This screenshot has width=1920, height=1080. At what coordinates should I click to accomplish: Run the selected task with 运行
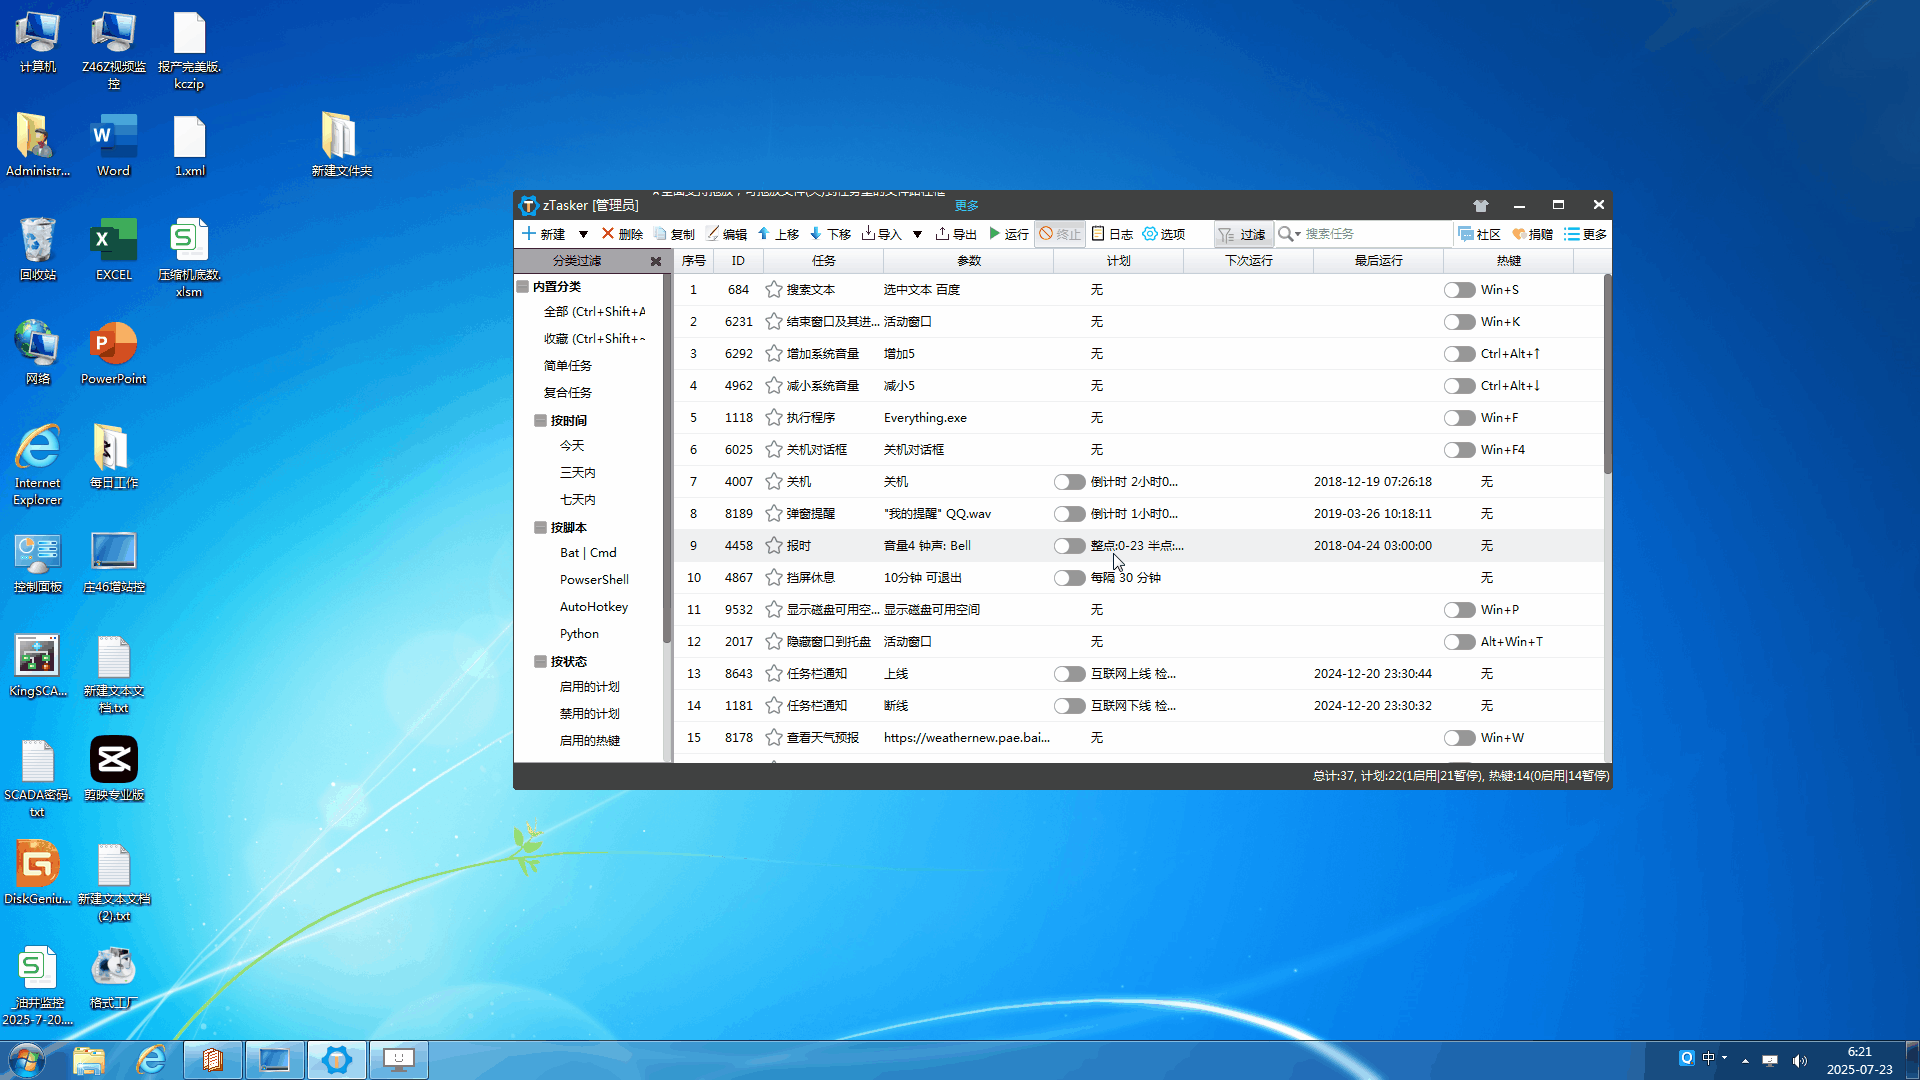[1009, 234]
